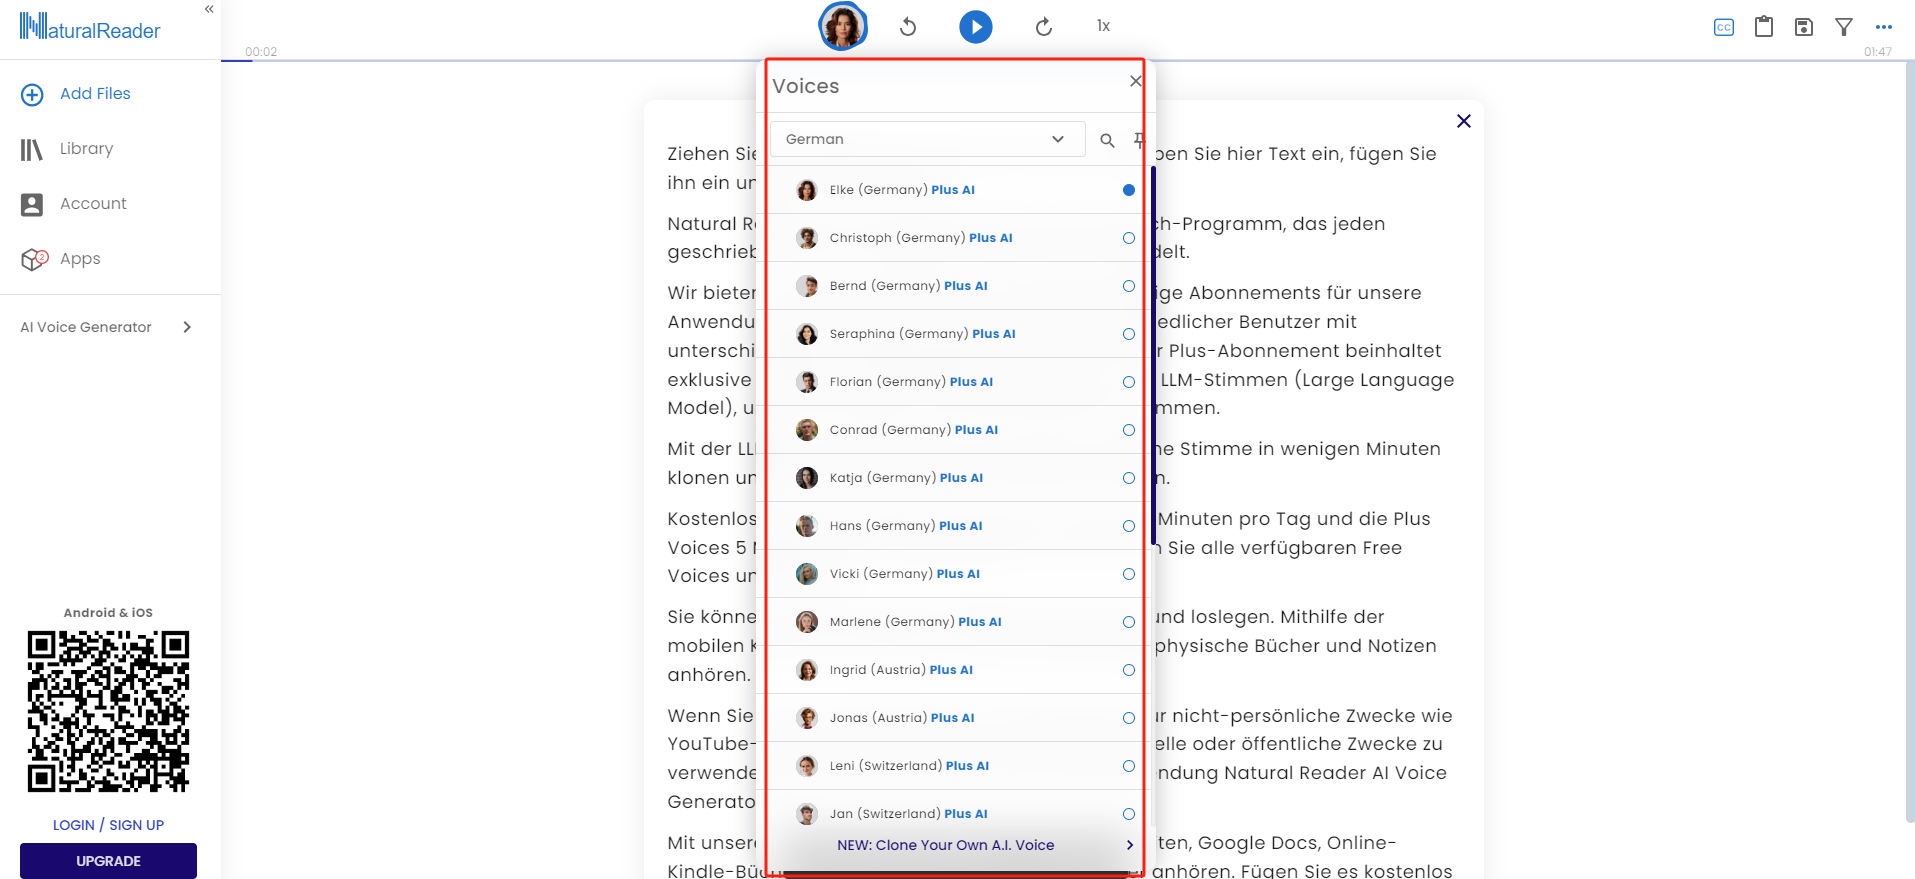
Task: Click the Add Files link text
Action: point(95,94)
